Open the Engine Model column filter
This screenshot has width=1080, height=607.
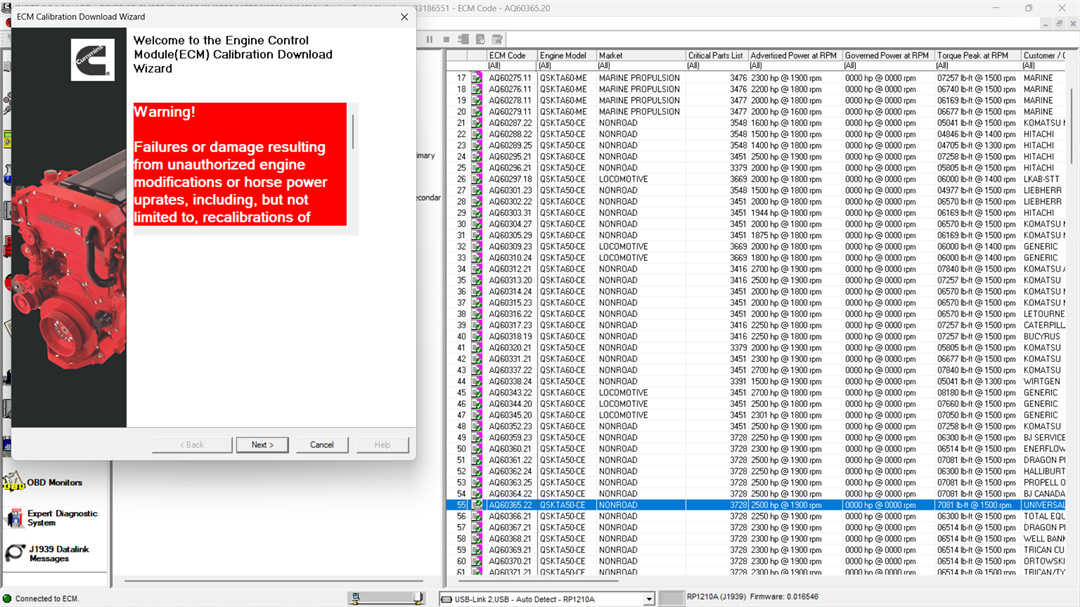click(566, 66)
